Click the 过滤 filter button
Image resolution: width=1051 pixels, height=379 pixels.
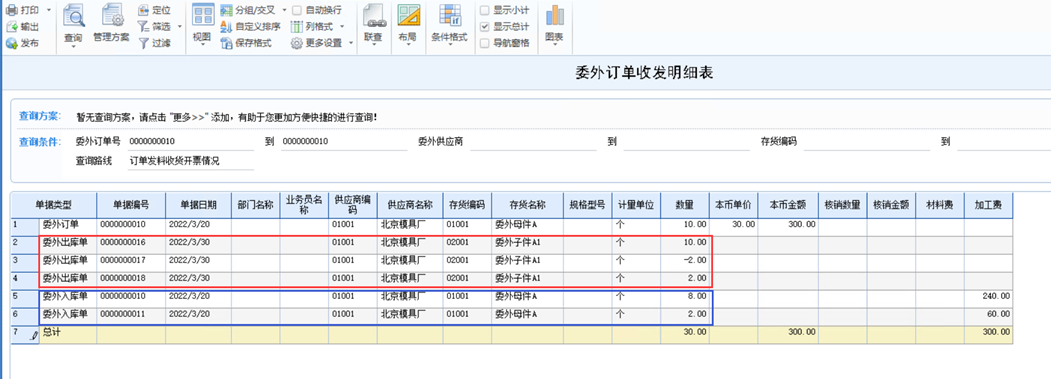(x=154, y=43)
